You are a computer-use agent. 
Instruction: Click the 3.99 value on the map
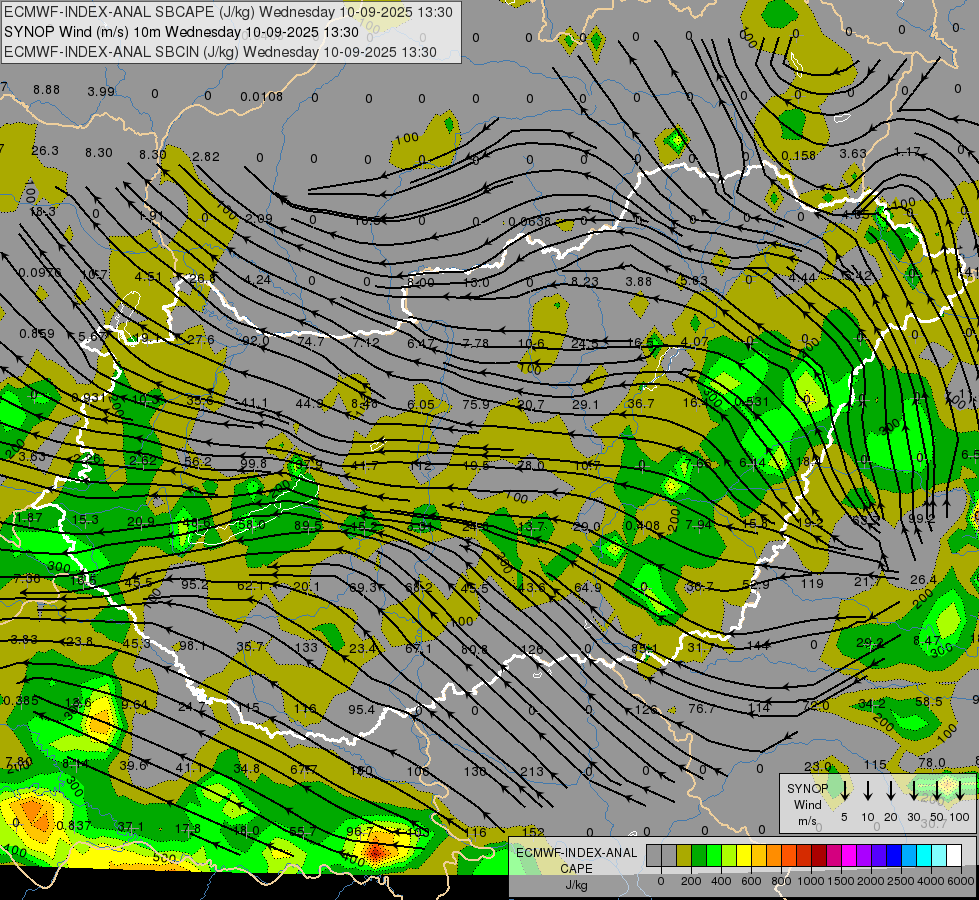(101, 92)
